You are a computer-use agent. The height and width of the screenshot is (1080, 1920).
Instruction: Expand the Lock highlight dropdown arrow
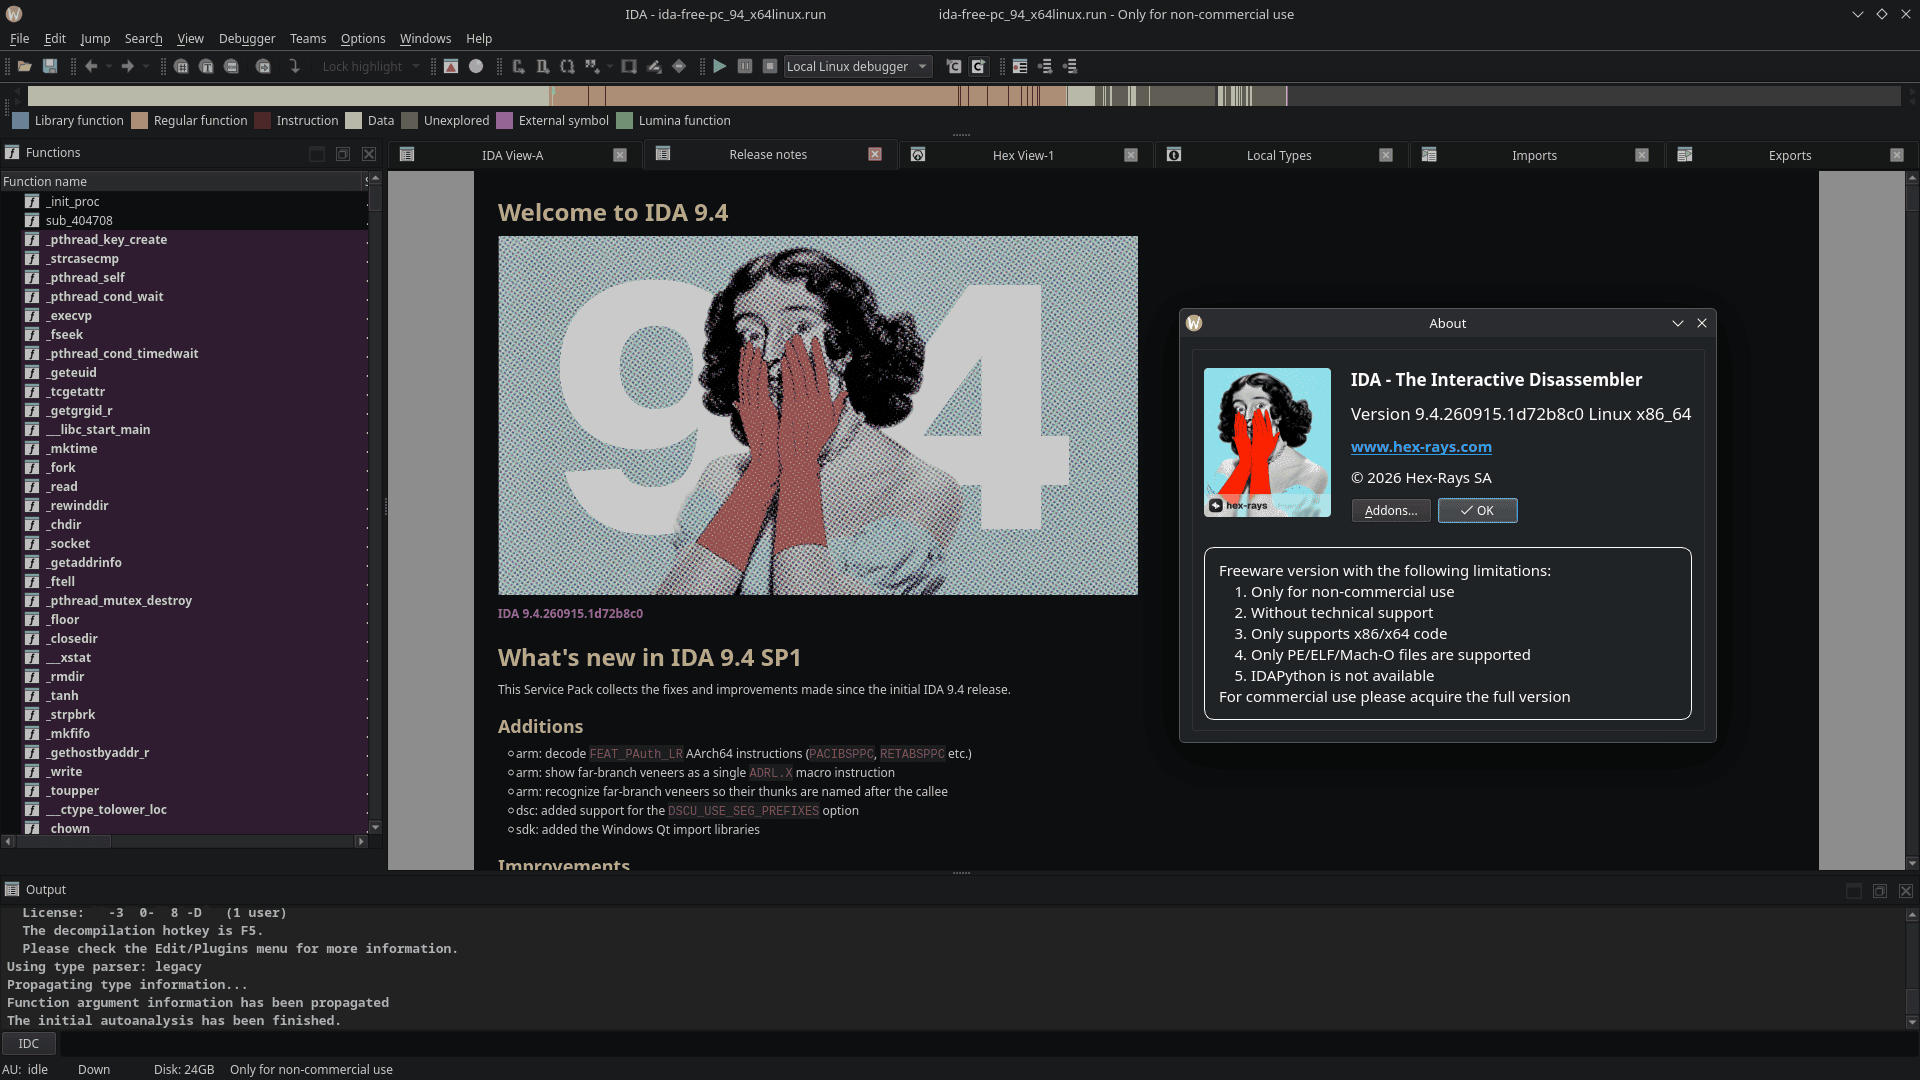[x=416, y=66]
